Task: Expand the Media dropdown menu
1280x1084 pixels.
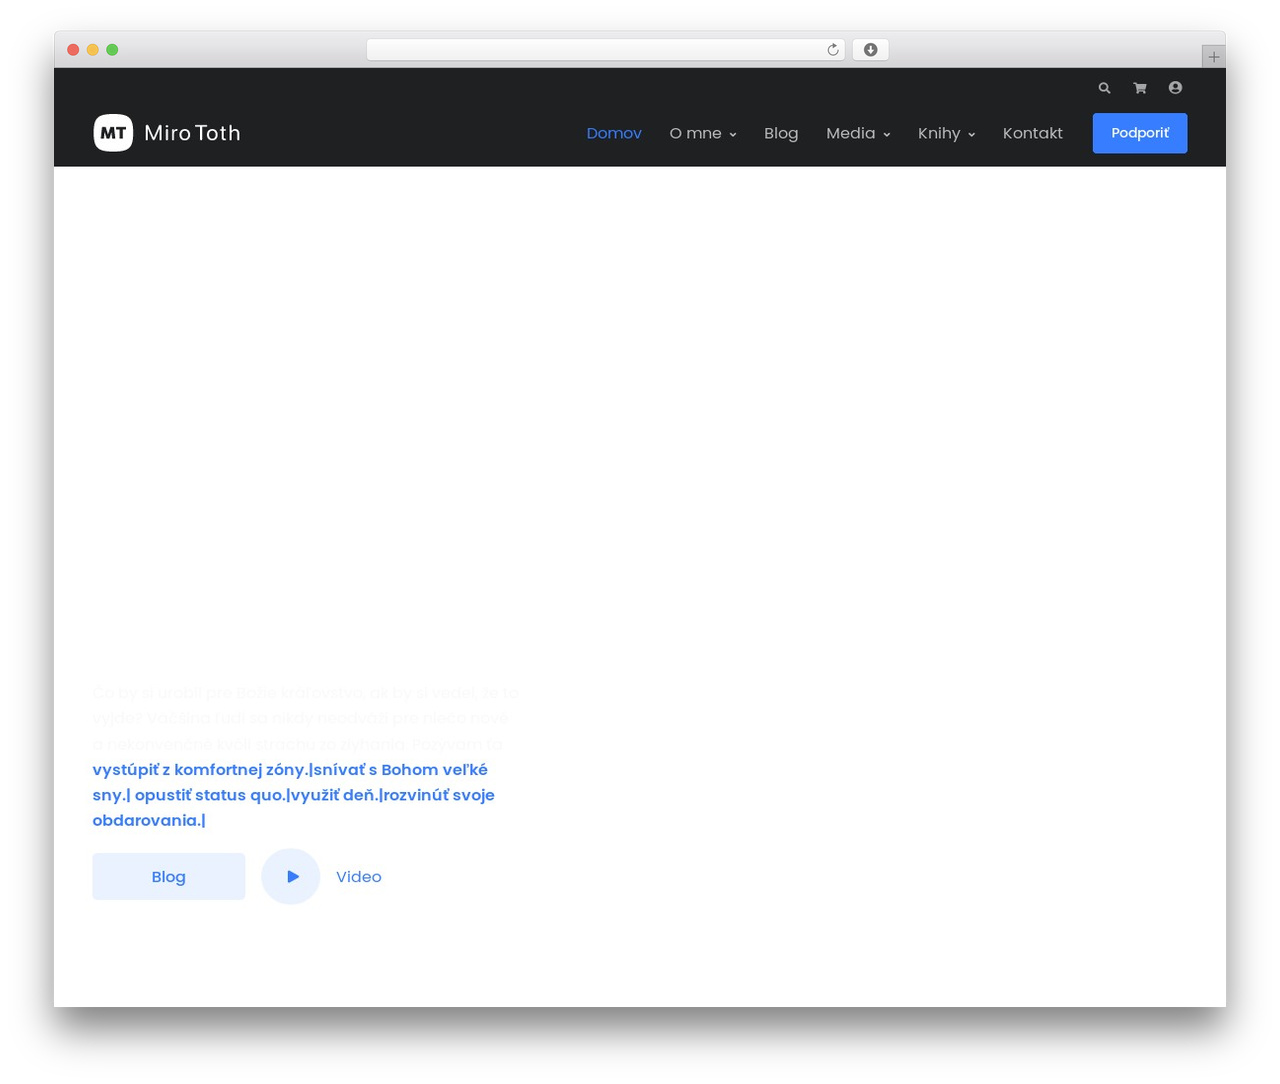Action: pos(858,134)
